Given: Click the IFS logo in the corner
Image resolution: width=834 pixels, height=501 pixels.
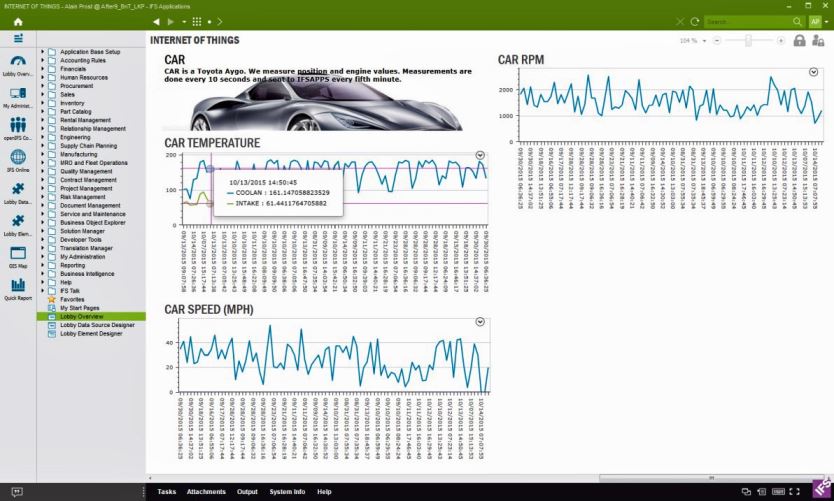Looking at the screenshot, I should [x=822, y=489].
